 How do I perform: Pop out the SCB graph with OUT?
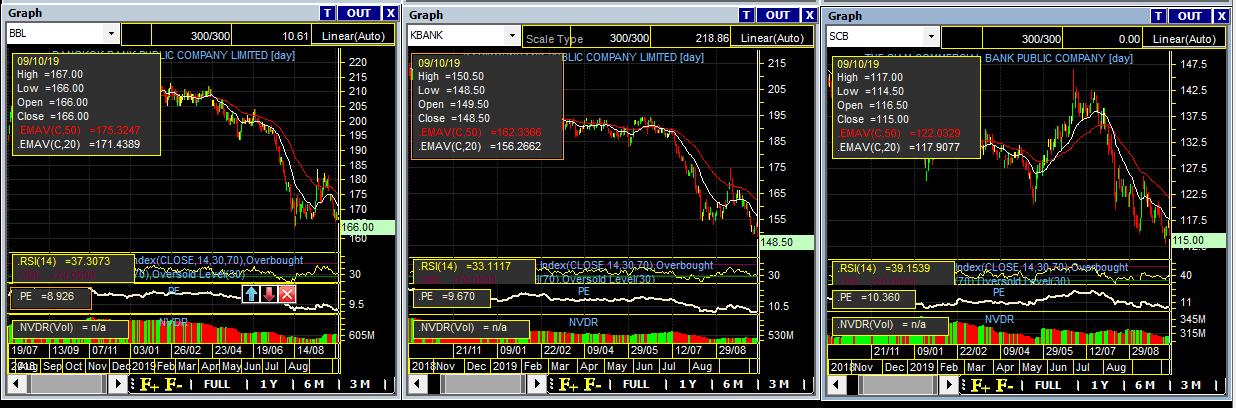click(x=1191, y=15)
